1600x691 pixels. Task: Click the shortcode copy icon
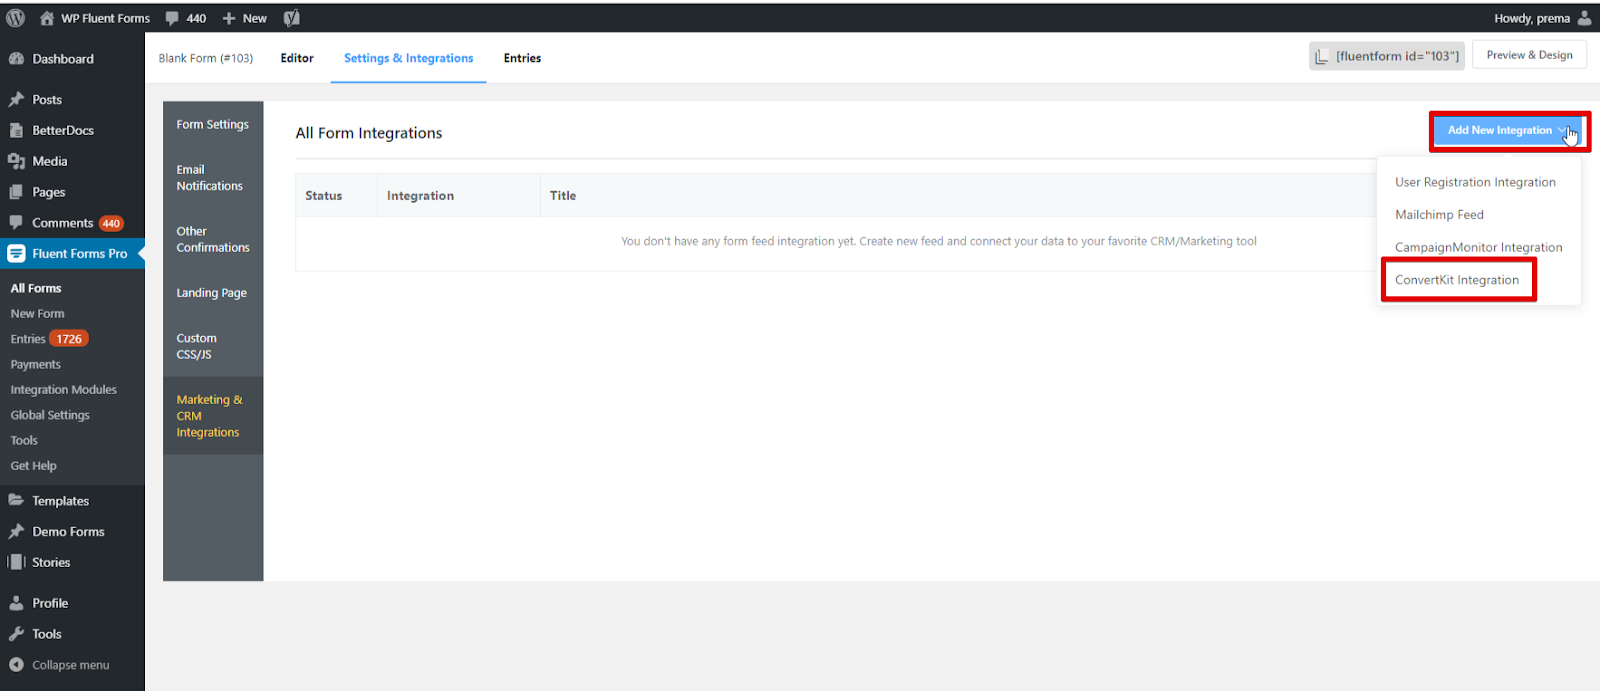tap(1322, 56)
